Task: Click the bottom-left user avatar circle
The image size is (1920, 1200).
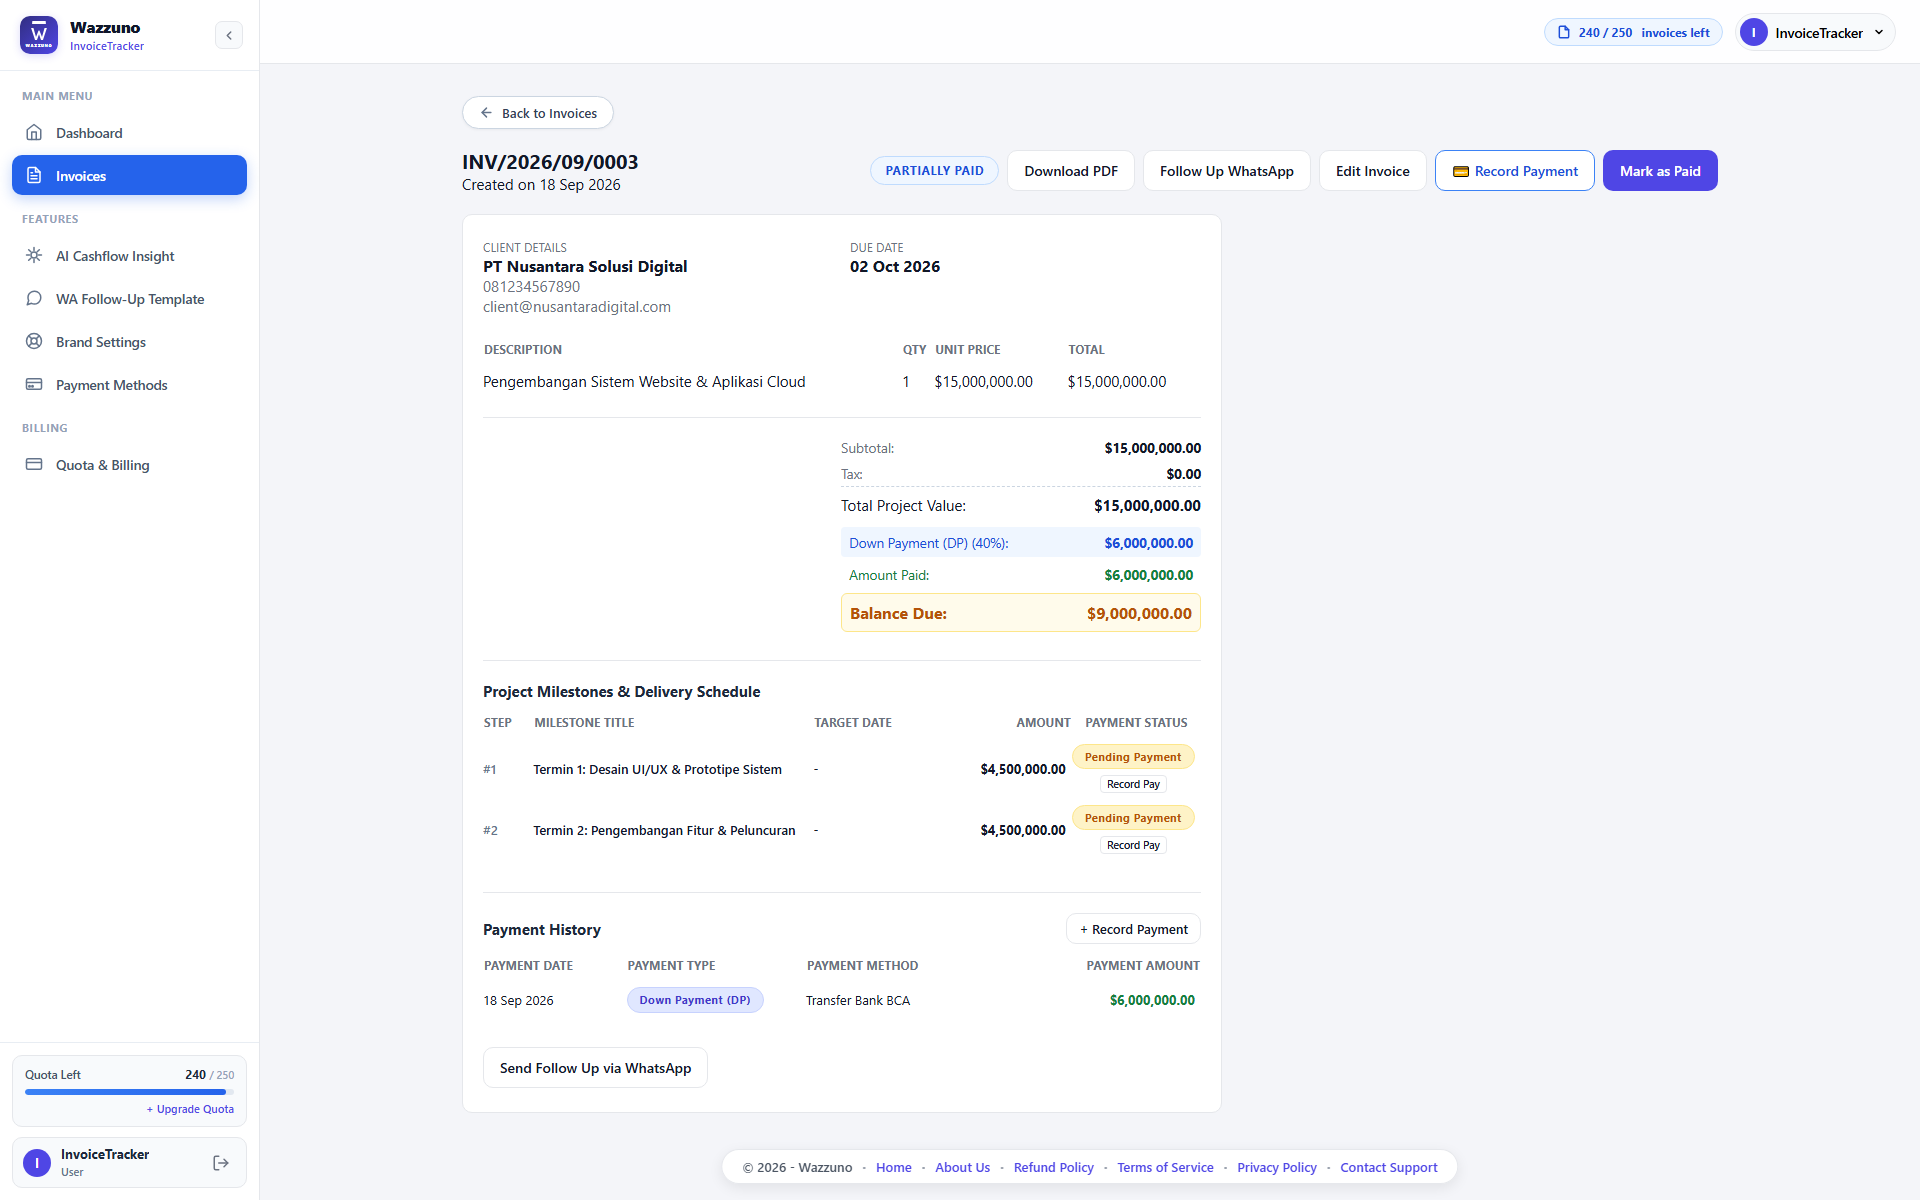Action: [37, 1163]
